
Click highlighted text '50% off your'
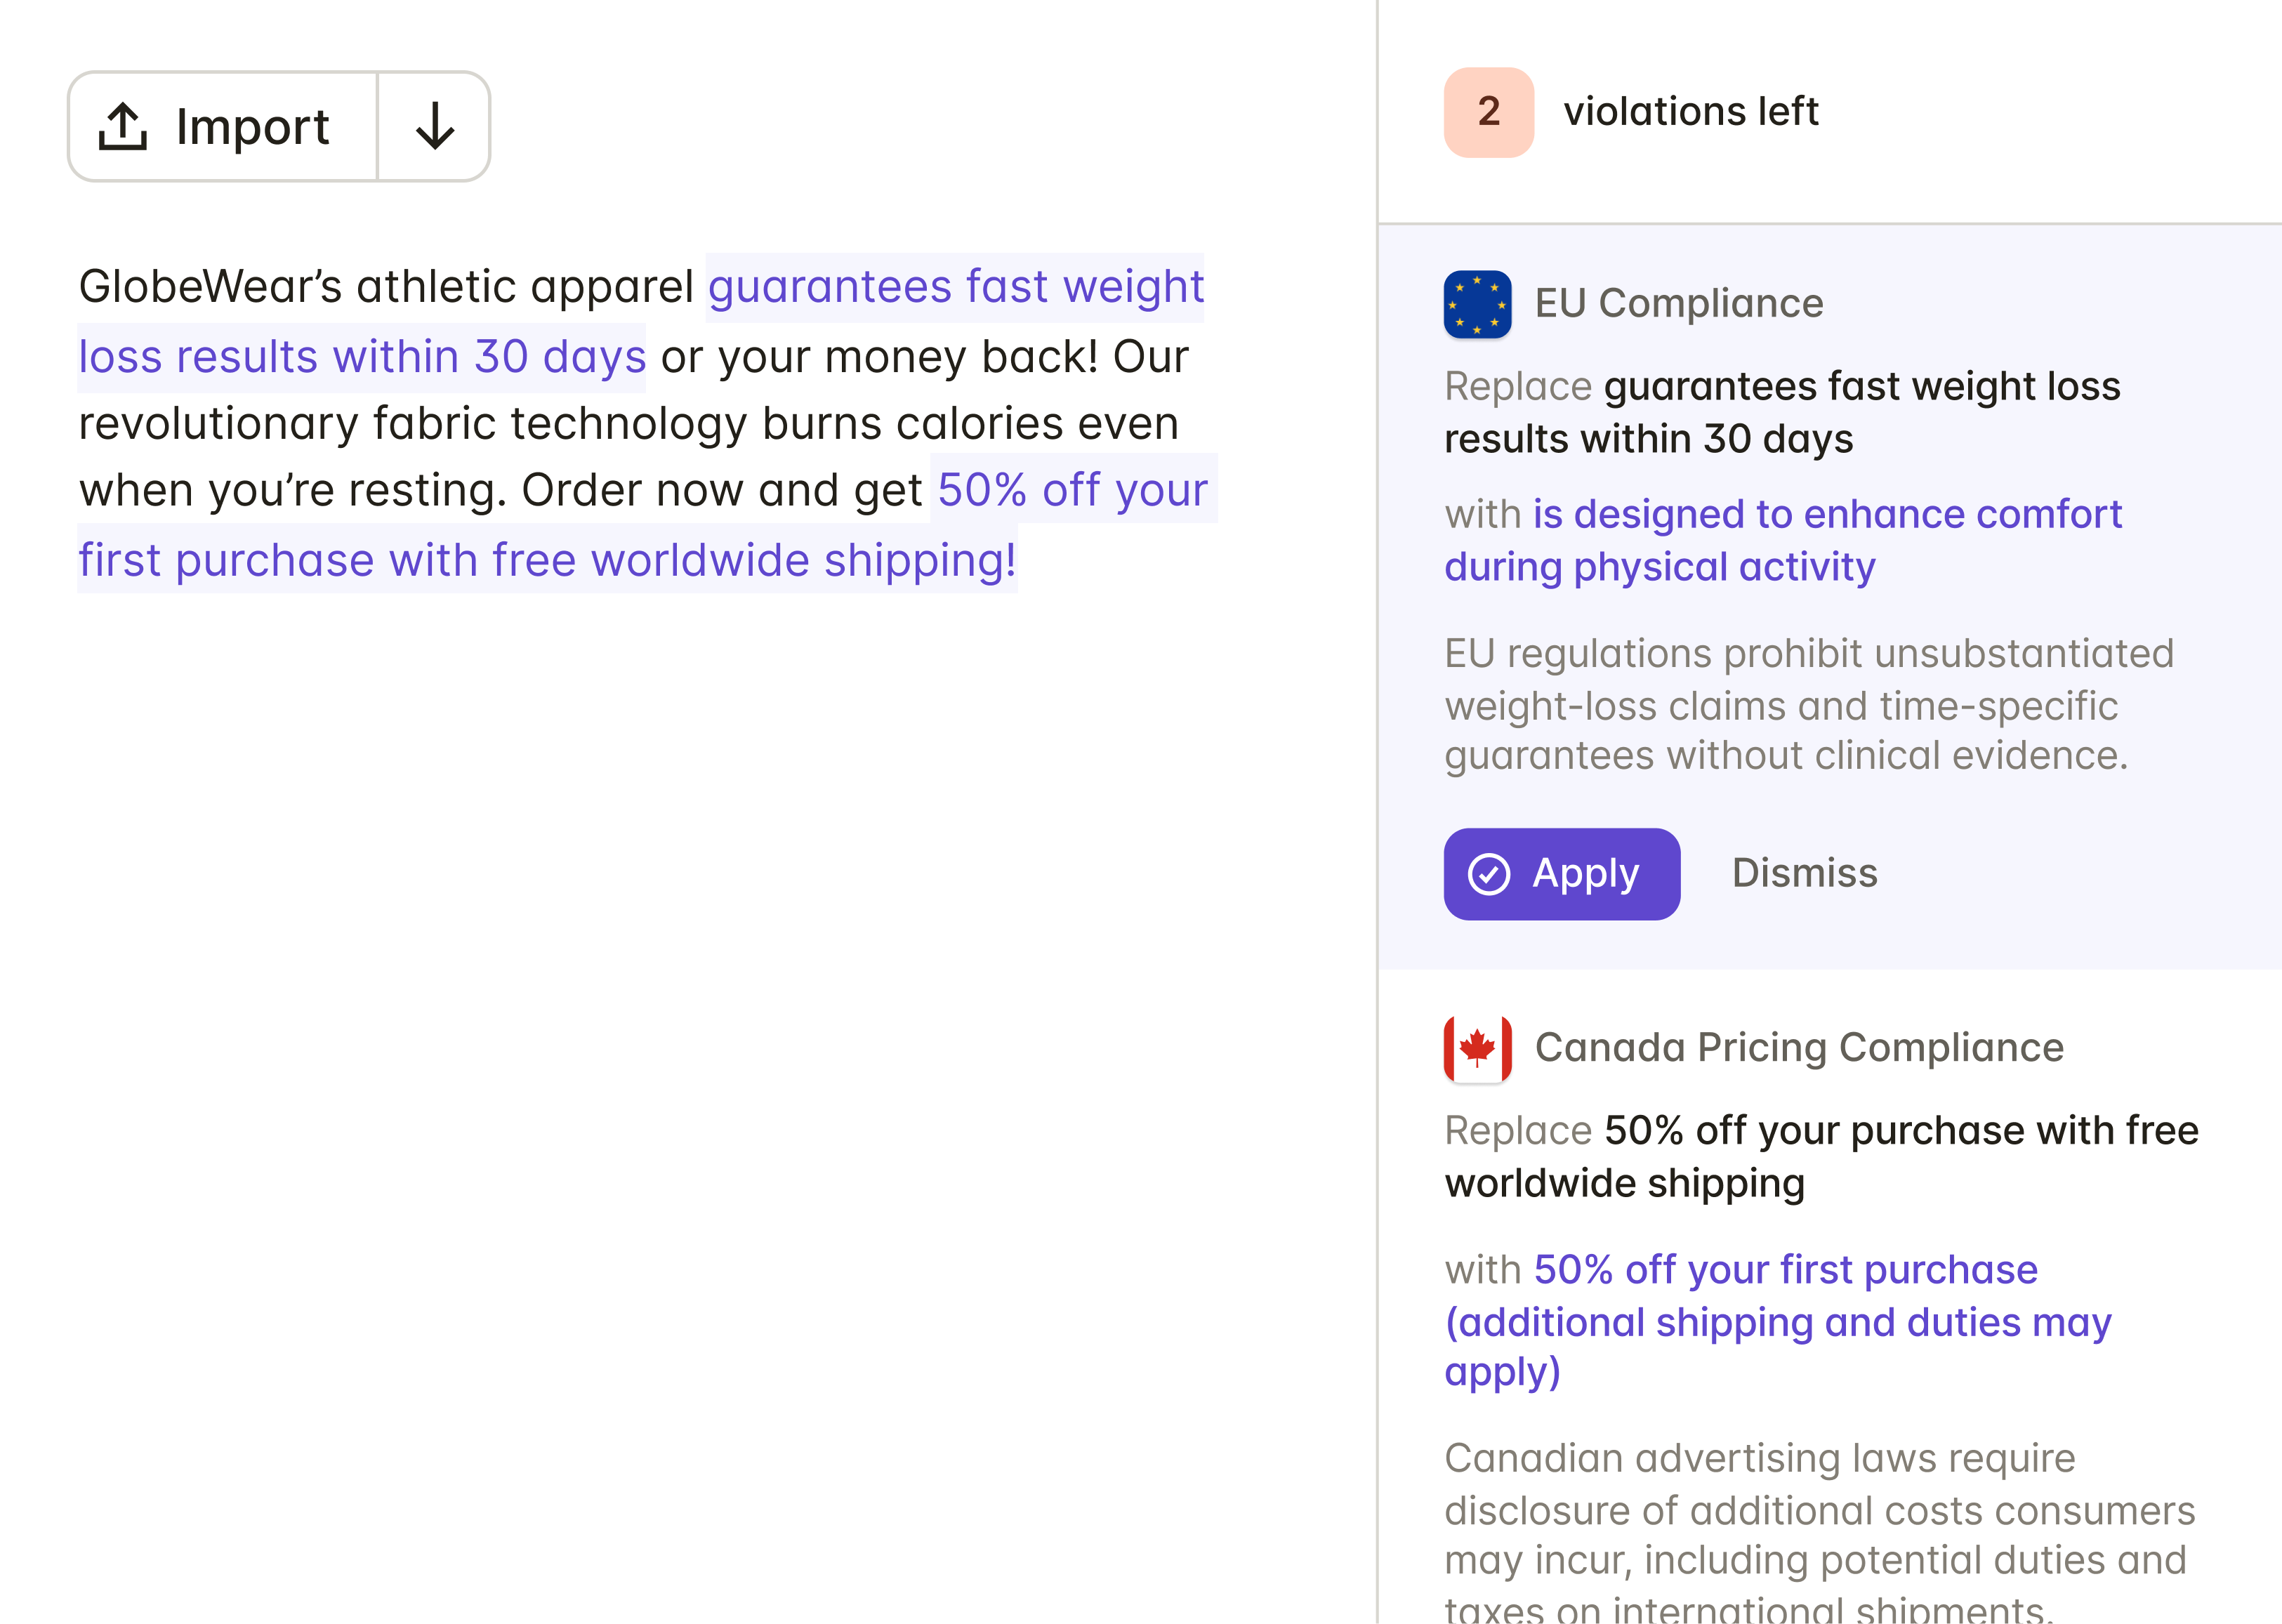(1072, 490)
